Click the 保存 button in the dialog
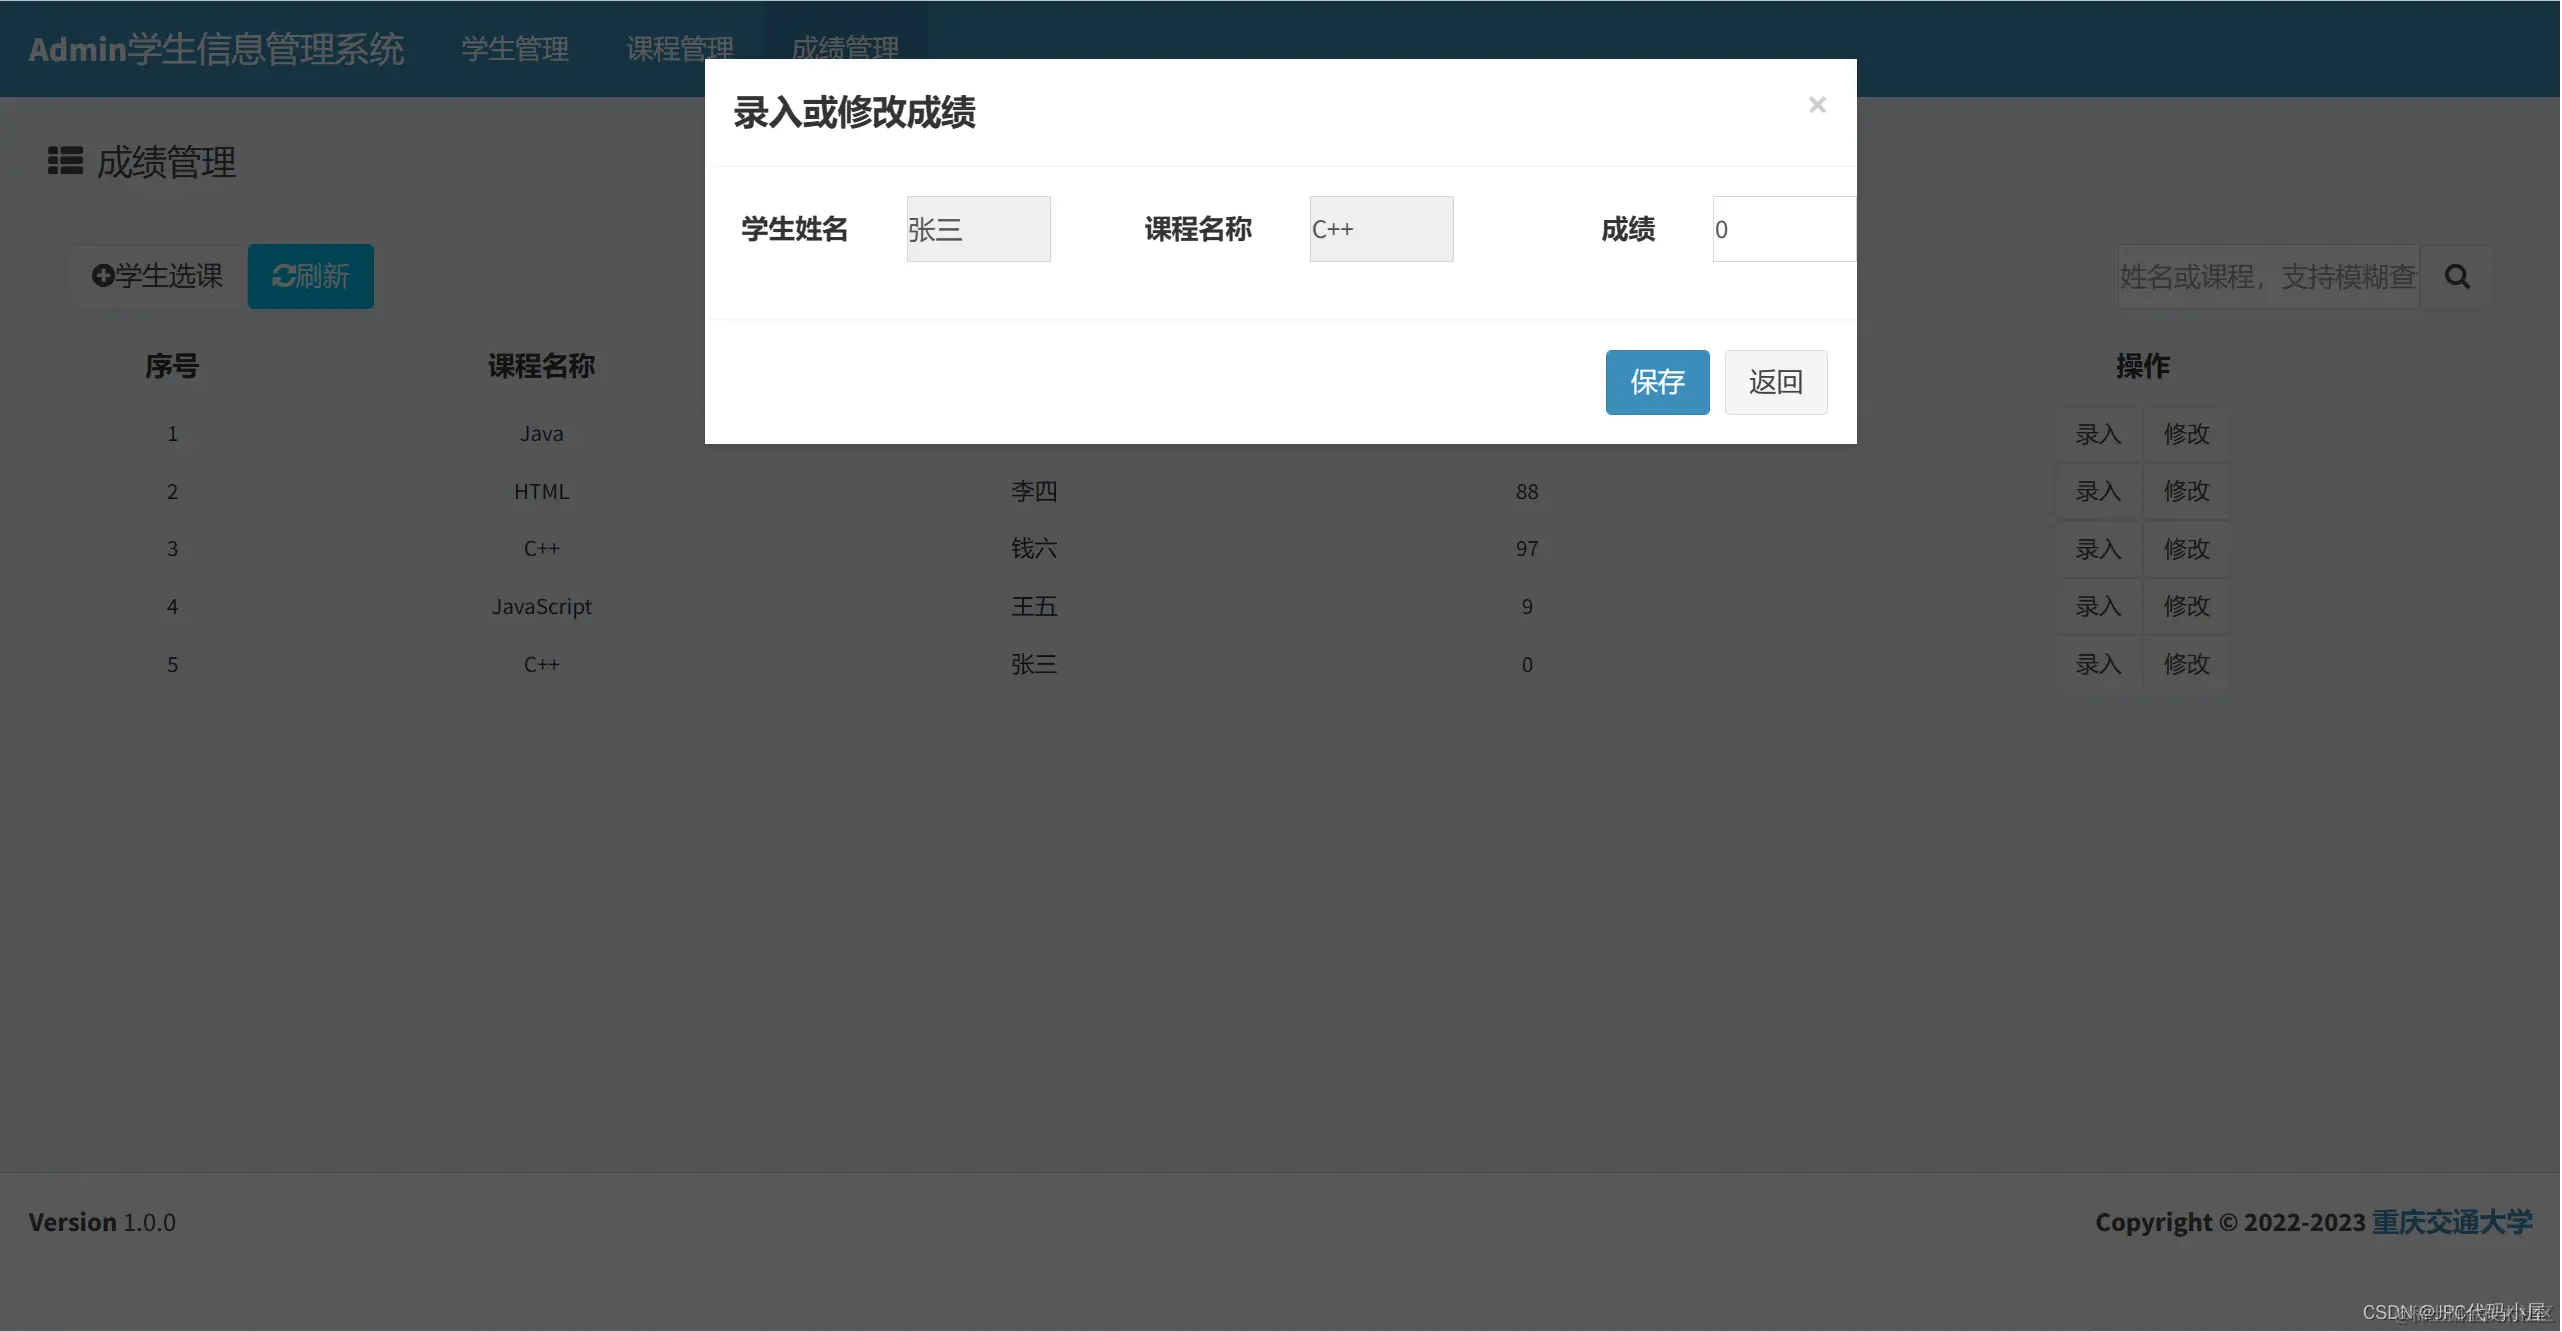 [1657, 382]
